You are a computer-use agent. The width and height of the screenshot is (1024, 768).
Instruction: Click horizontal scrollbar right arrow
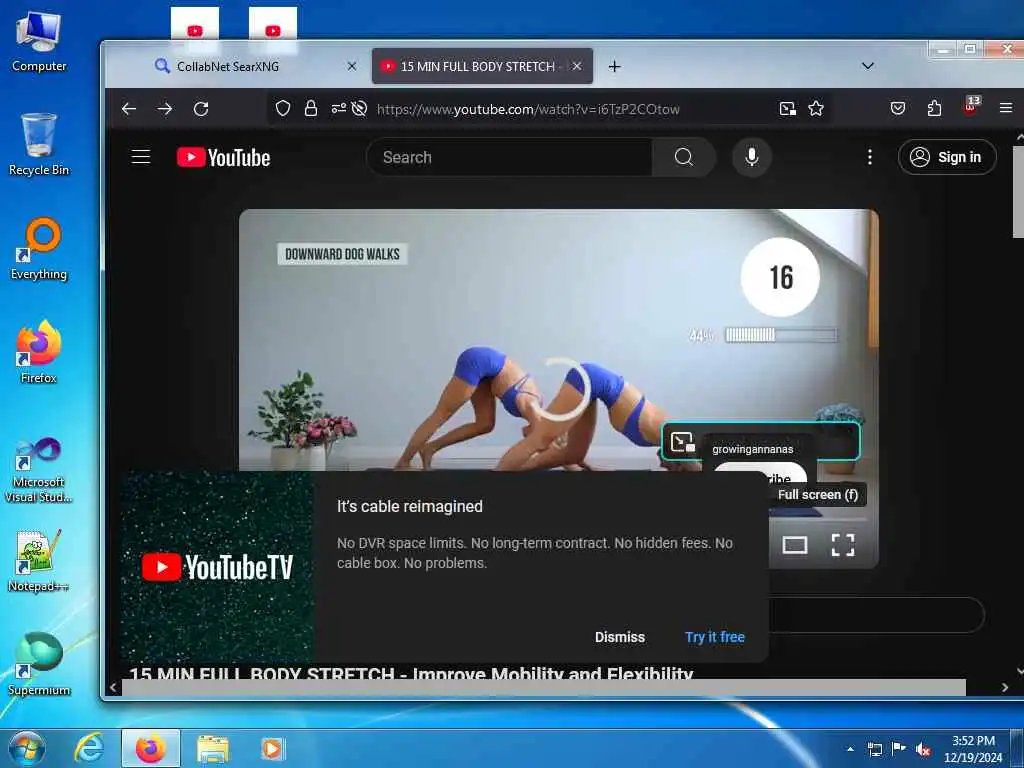1004,687
